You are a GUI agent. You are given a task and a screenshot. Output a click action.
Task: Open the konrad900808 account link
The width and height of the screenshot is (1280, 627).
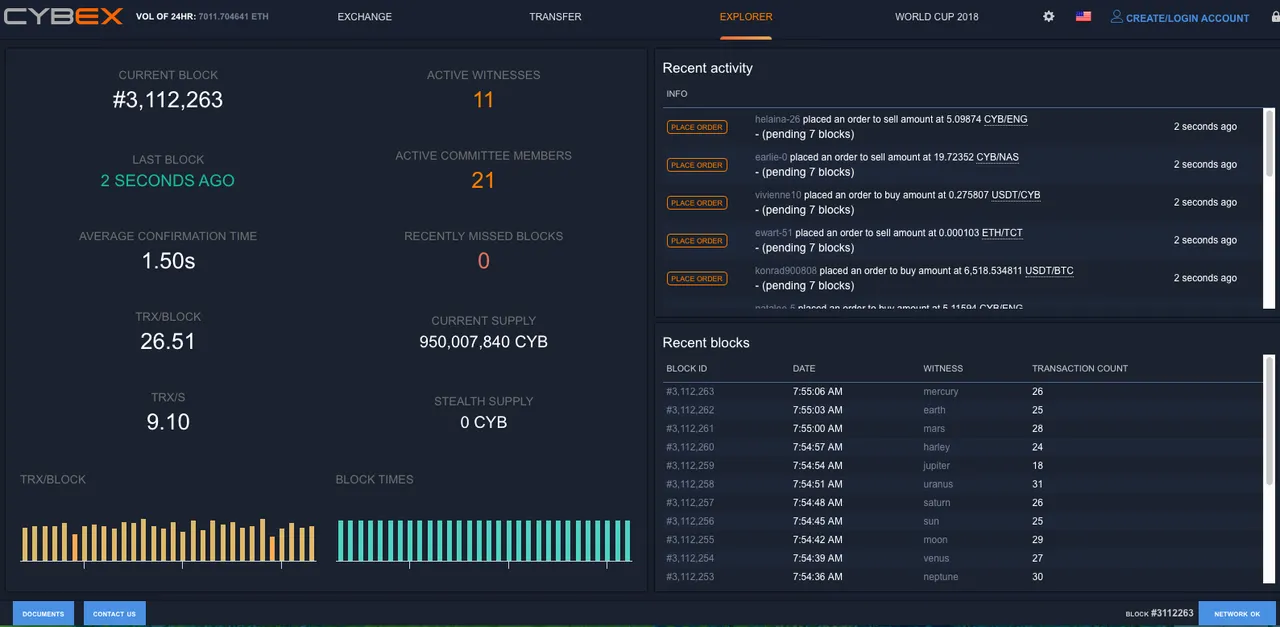(786, 271)
